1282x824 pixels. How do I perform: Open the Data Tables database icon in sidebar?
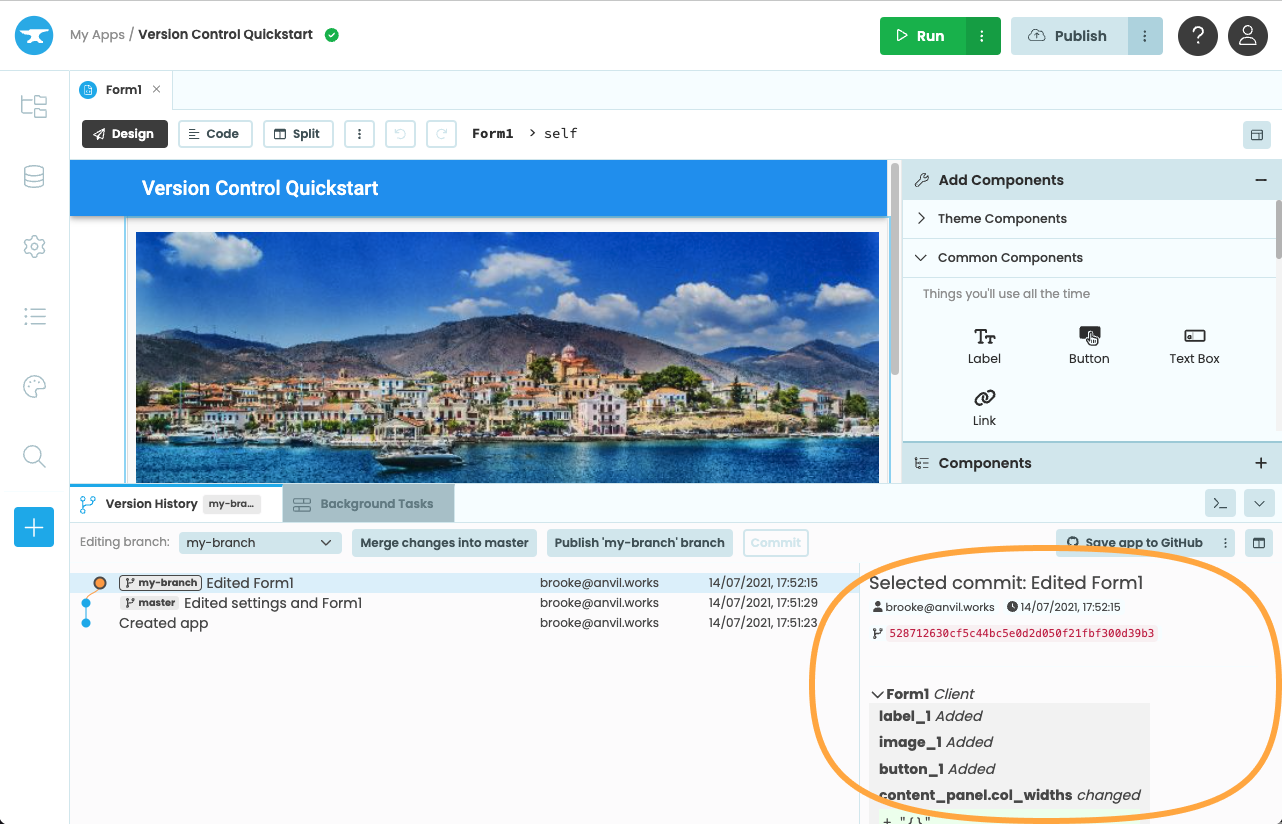(x=33, y=176)
